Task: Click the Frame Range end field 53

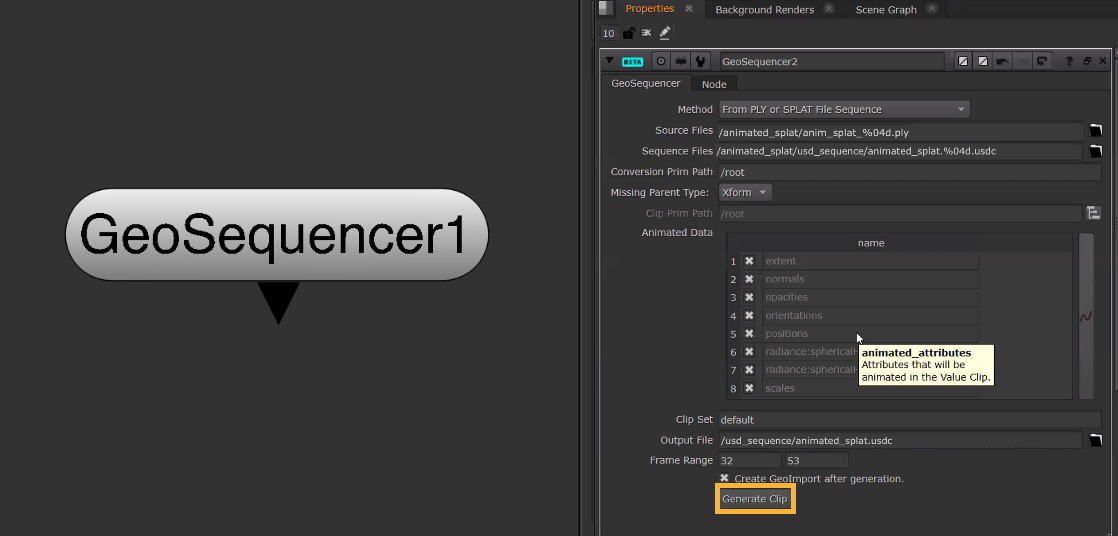Action: tap(816, 460)
